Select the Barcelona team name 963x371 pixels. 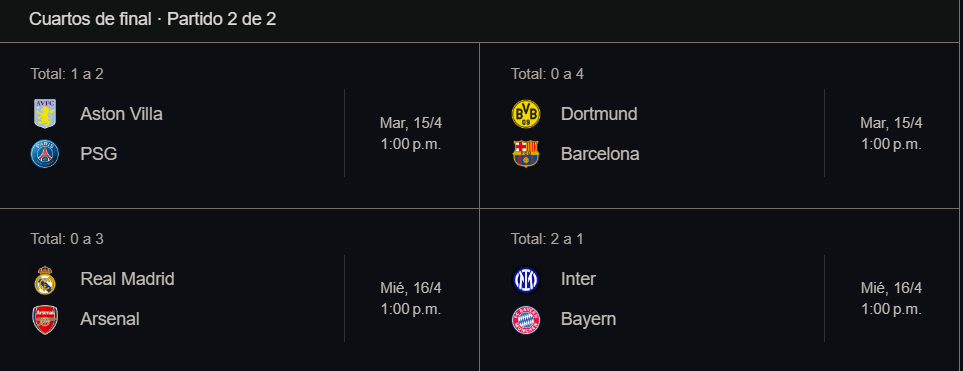click(600, 154)
